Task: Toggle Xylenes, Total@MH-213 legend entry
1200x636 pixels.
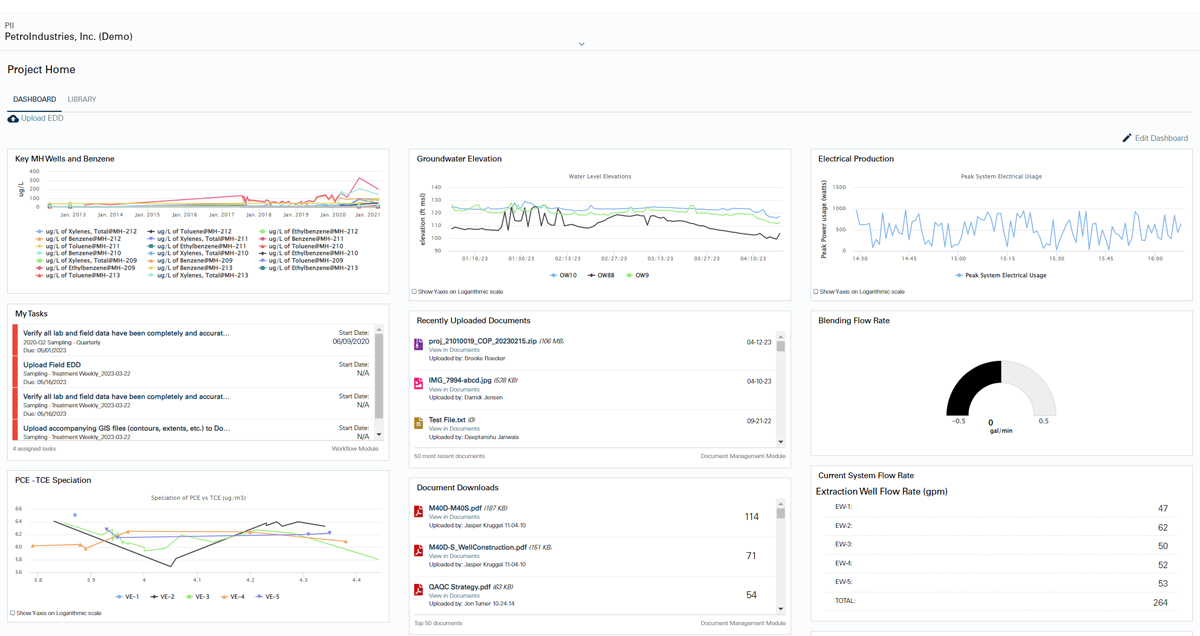Action: coord(198,275)
